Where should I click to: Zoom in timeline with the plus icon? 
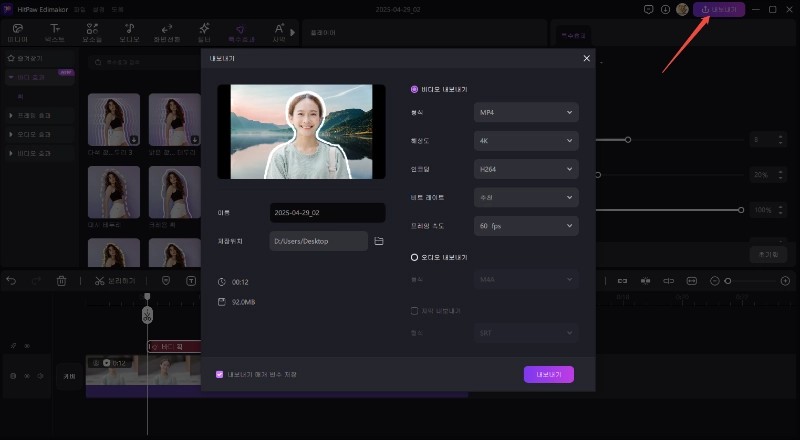[785, 281]
